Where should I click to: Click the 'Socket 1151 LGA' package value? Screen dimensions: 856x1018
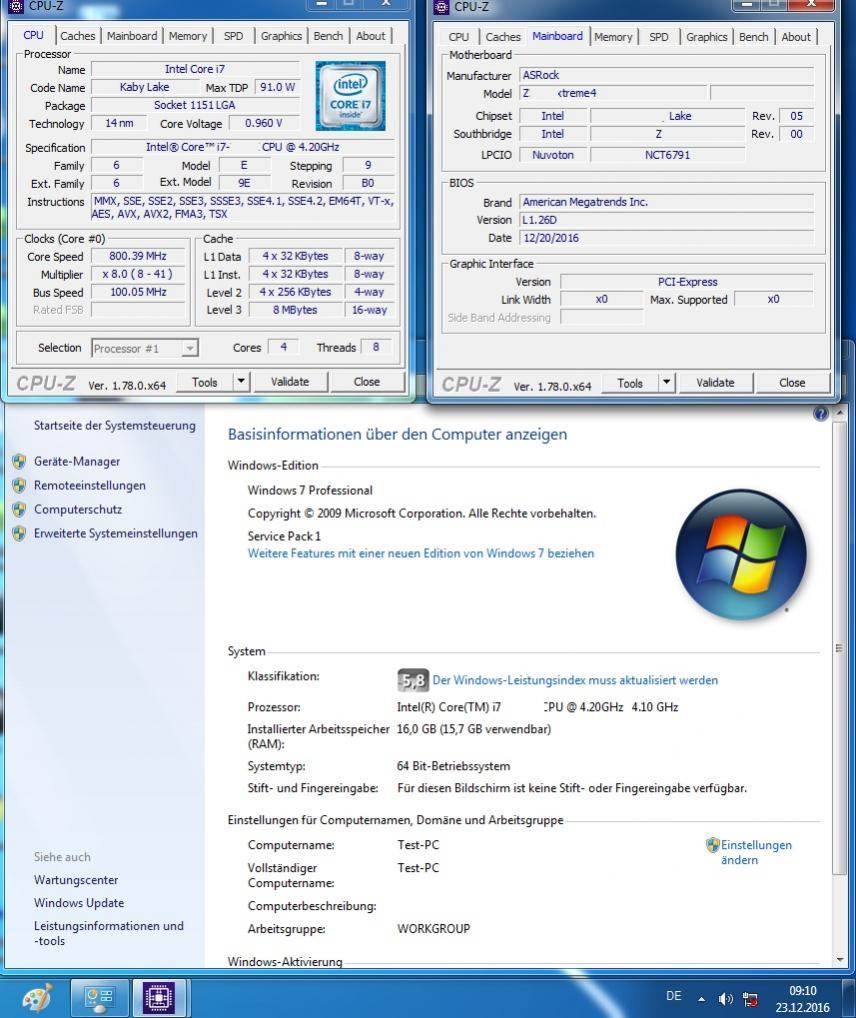195,105
